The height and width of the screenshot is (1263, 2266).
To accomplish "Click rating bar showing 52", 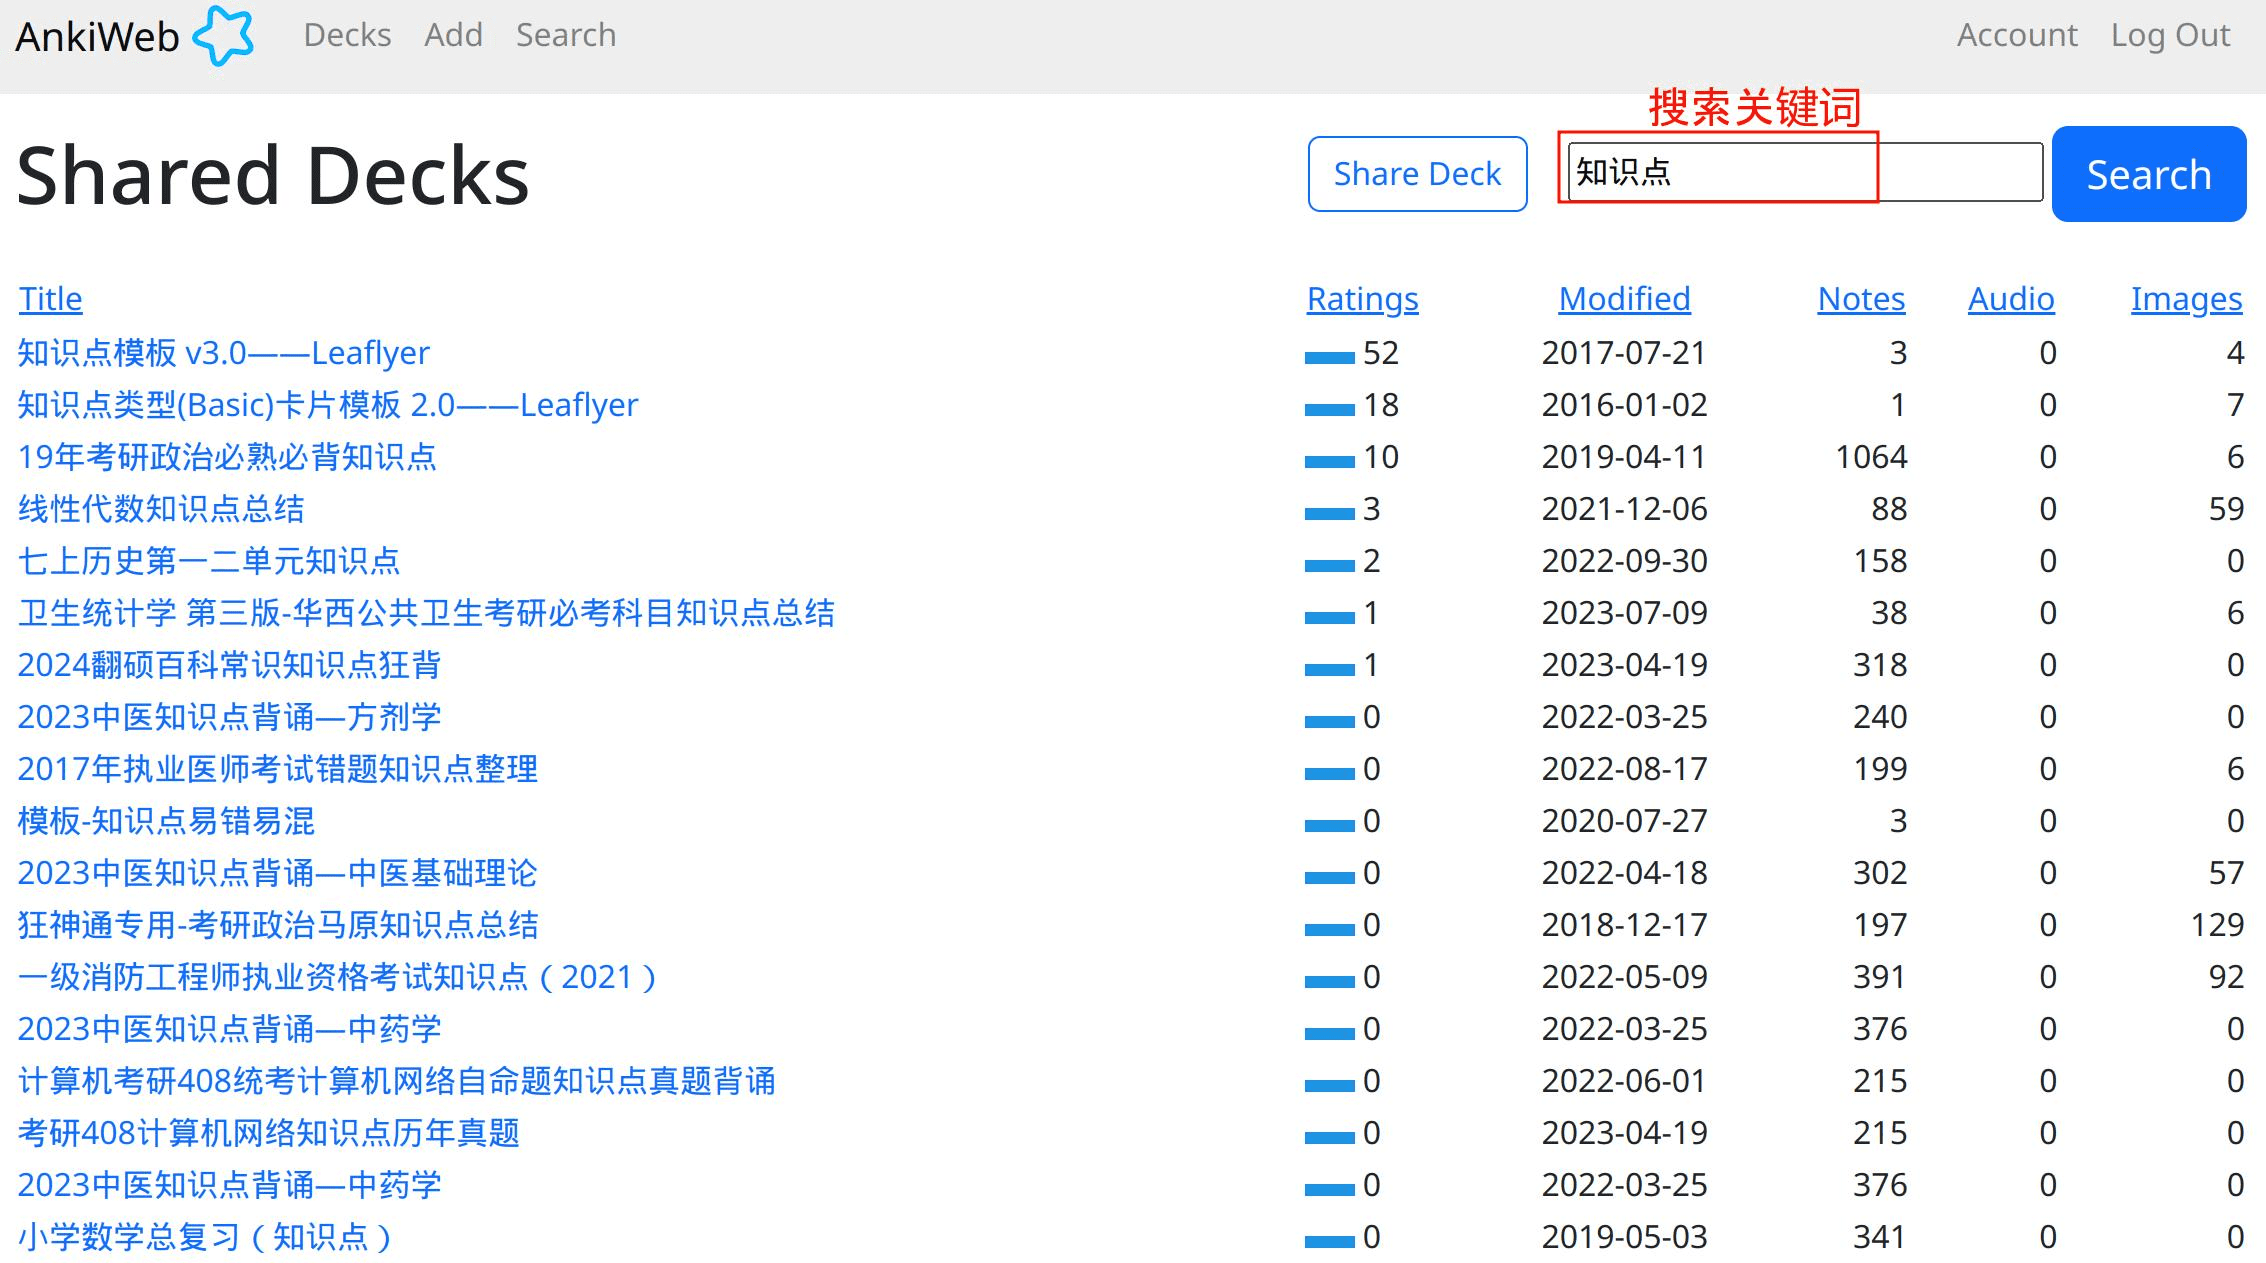I will [x=1330, y=357].
